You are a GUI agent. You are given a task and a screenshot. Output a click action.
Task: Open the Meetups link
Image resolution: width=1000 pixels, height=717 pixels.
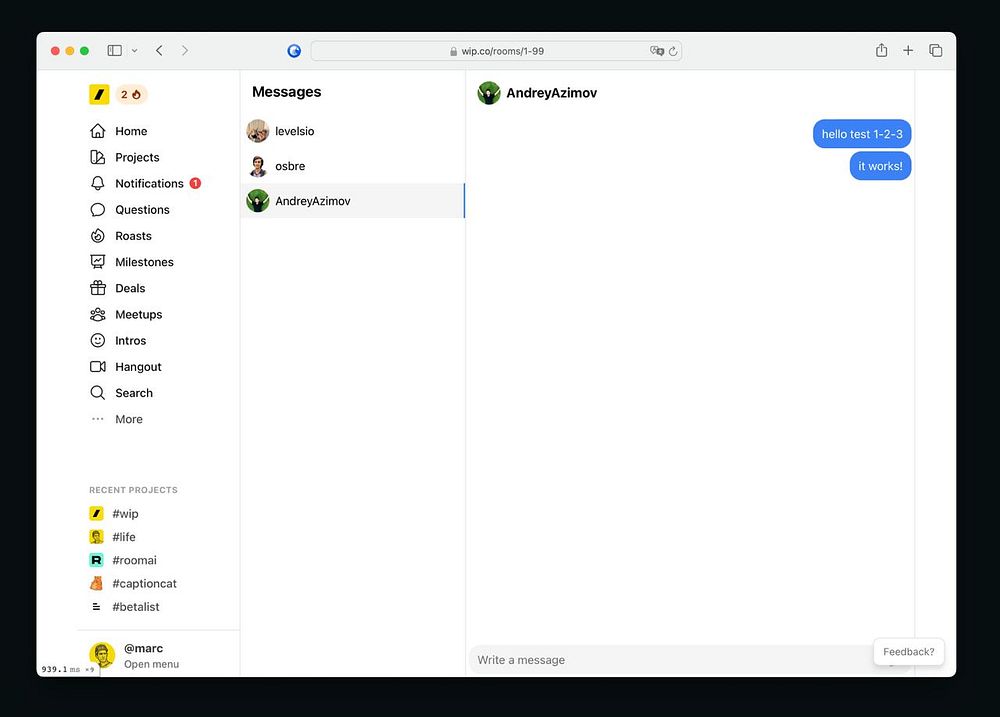tap(138, 314)
